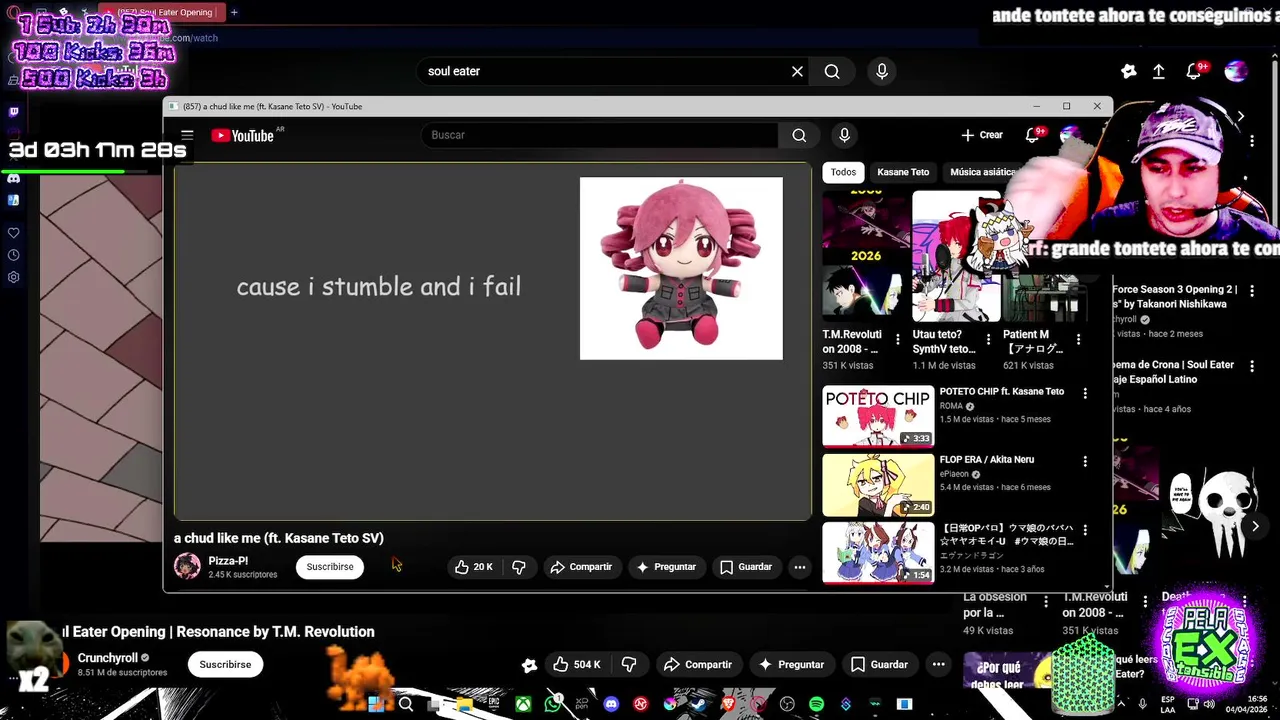This screenshot has height=720, width=1280.
Task: Like the Soul Eater Opening video (504 K)
Action: [x=577, y=664]
